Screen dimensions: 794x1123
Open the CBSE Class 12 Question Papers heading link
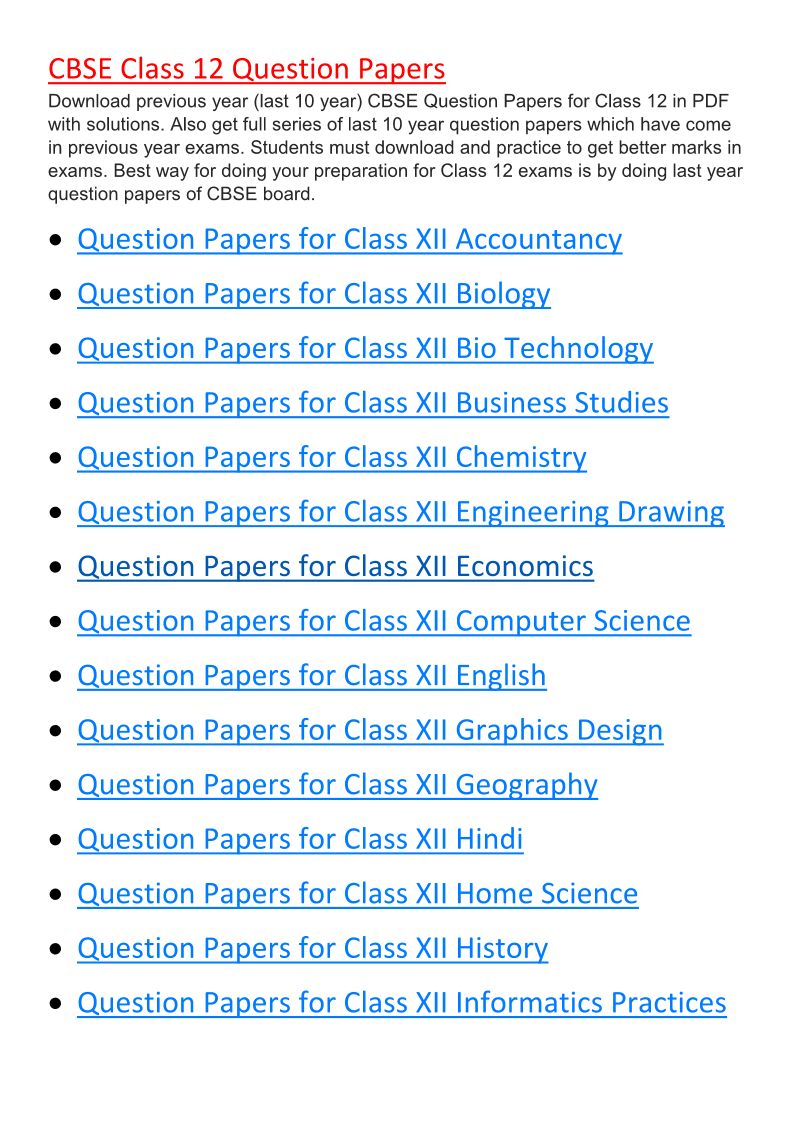pos(246,69)
